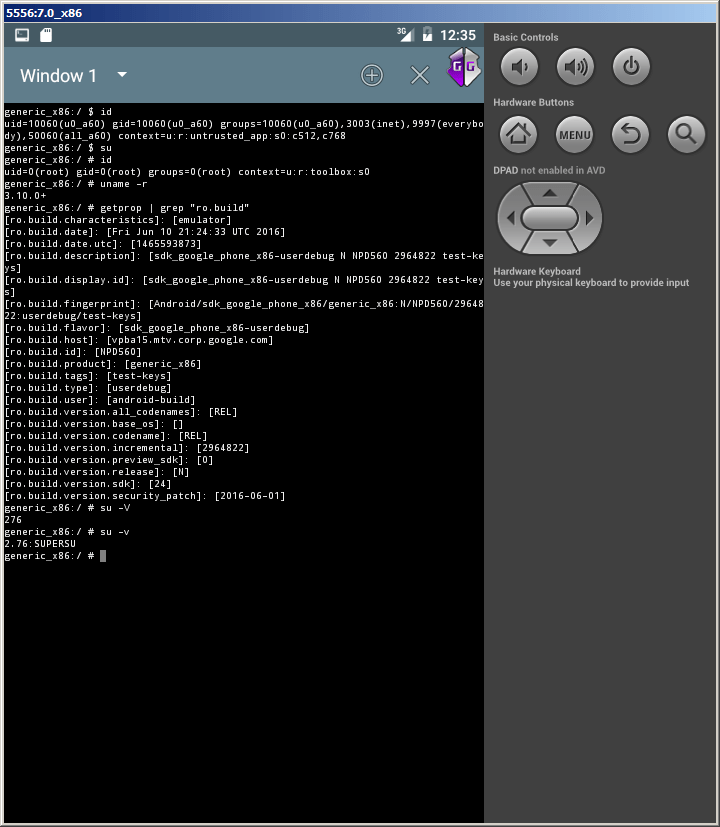Click the DPAD right arrow

590,218
